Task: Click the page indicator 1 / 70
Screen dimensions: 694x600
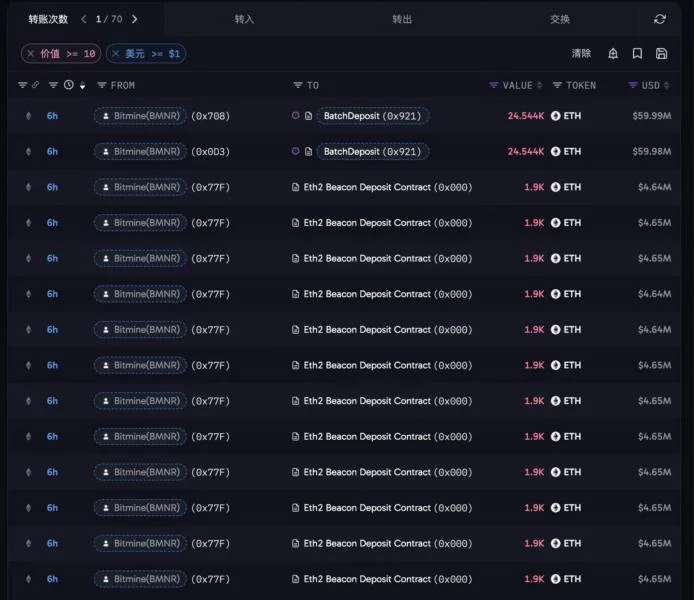Action: 109,19
